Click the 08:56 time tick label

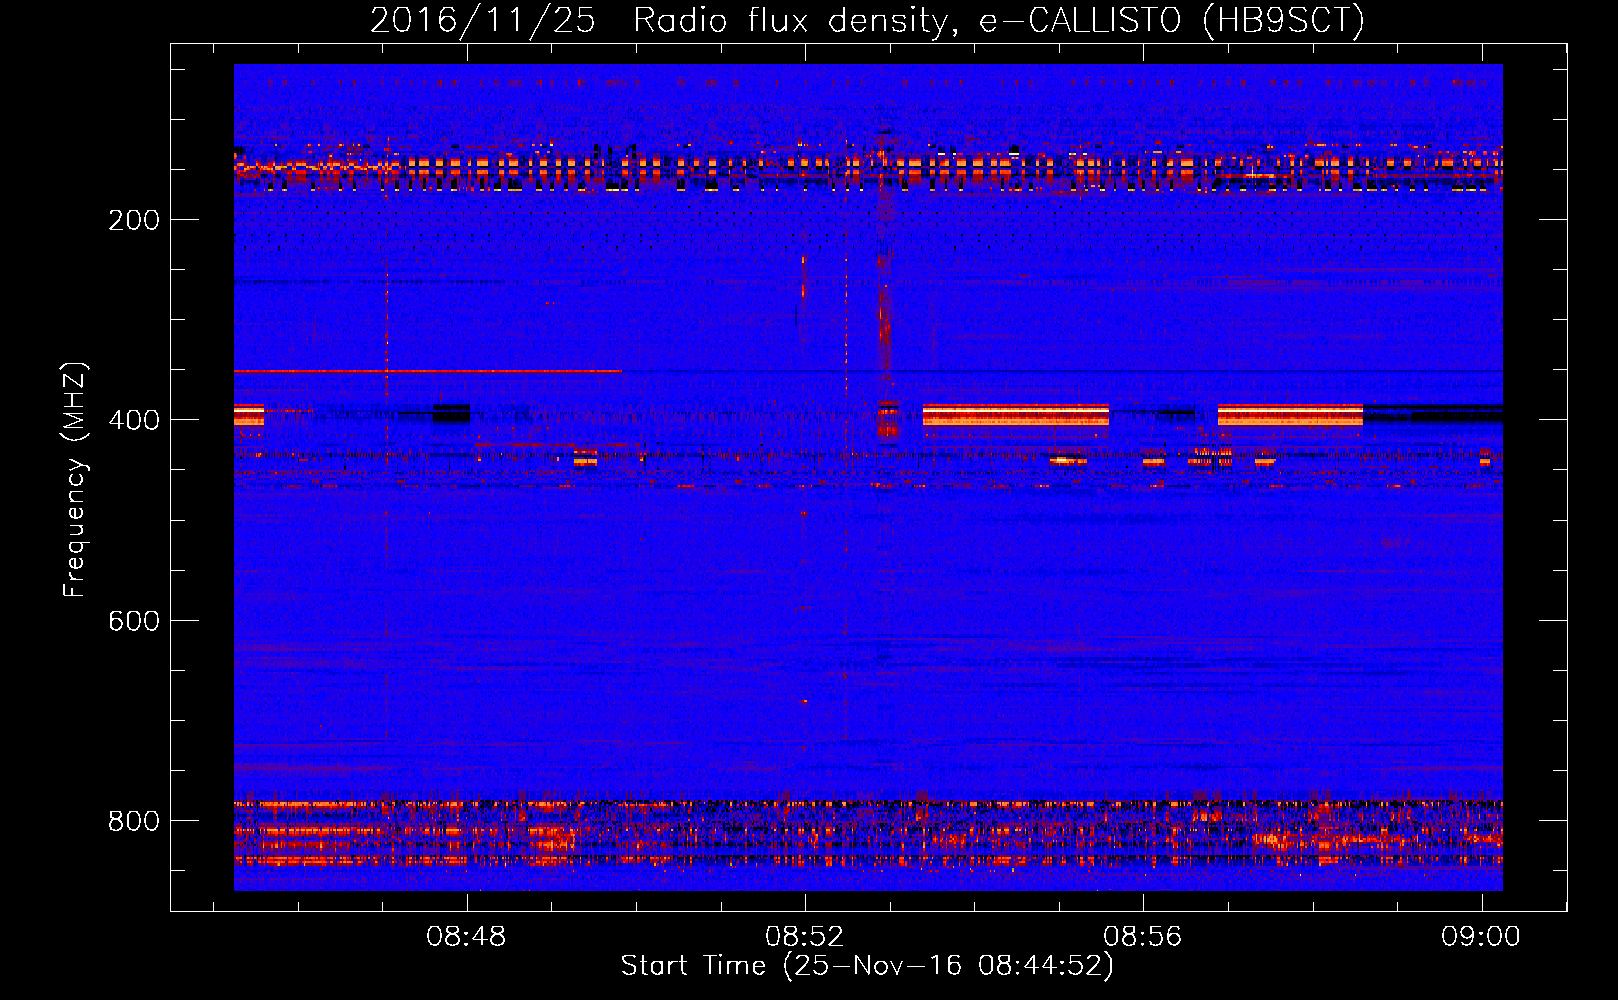(1142, 937)
